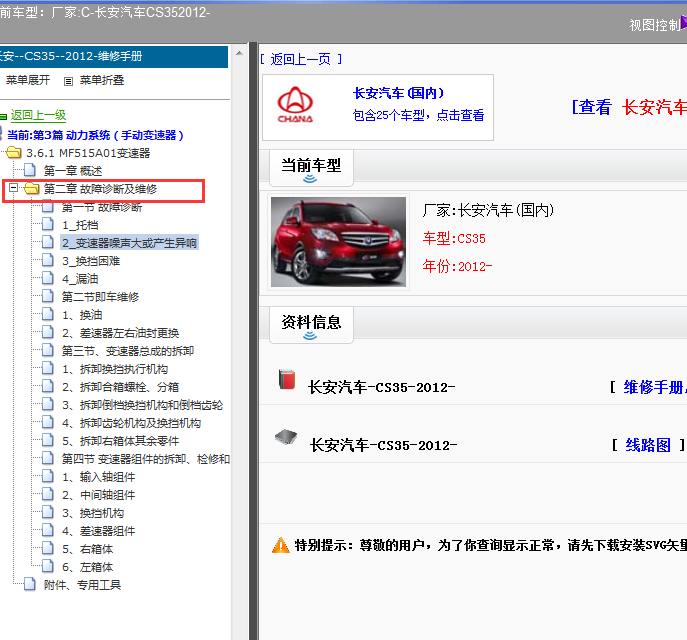This screenshot has height=640, width=687.
Task: Open the 线路图 link
Action: (648, 445)
